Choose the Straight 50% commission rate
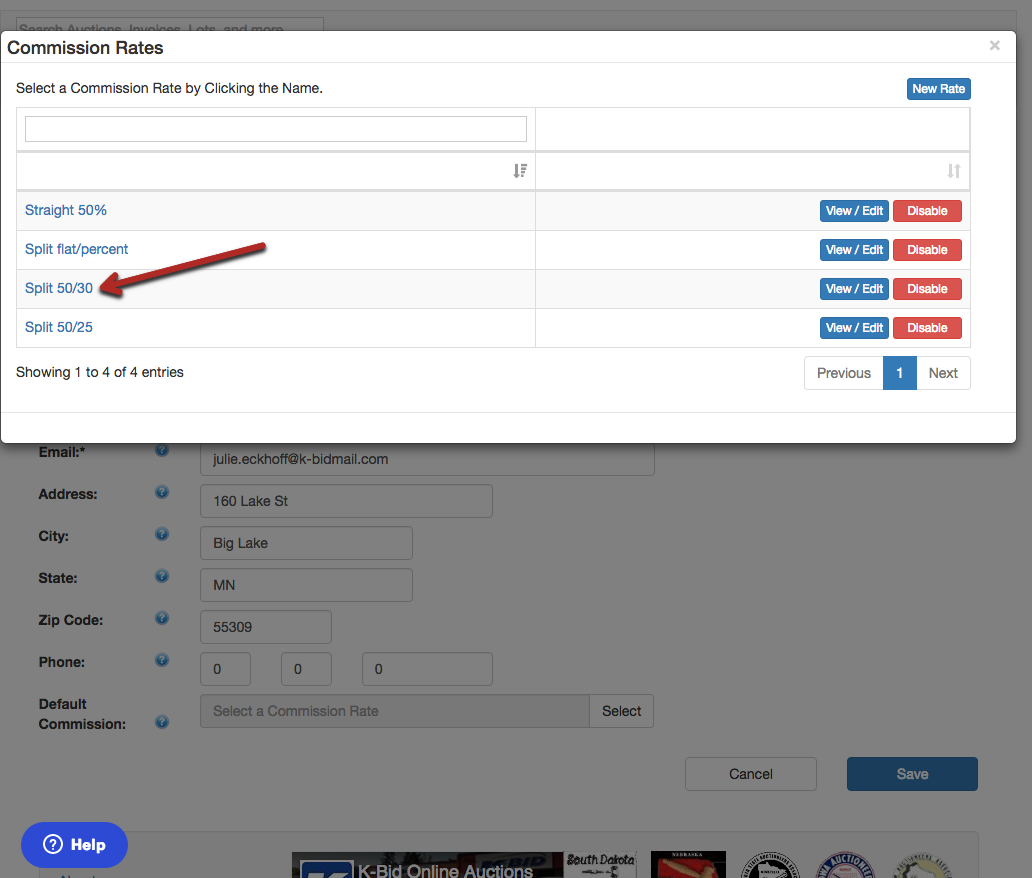1032x878 pixels. coord(66,210)
